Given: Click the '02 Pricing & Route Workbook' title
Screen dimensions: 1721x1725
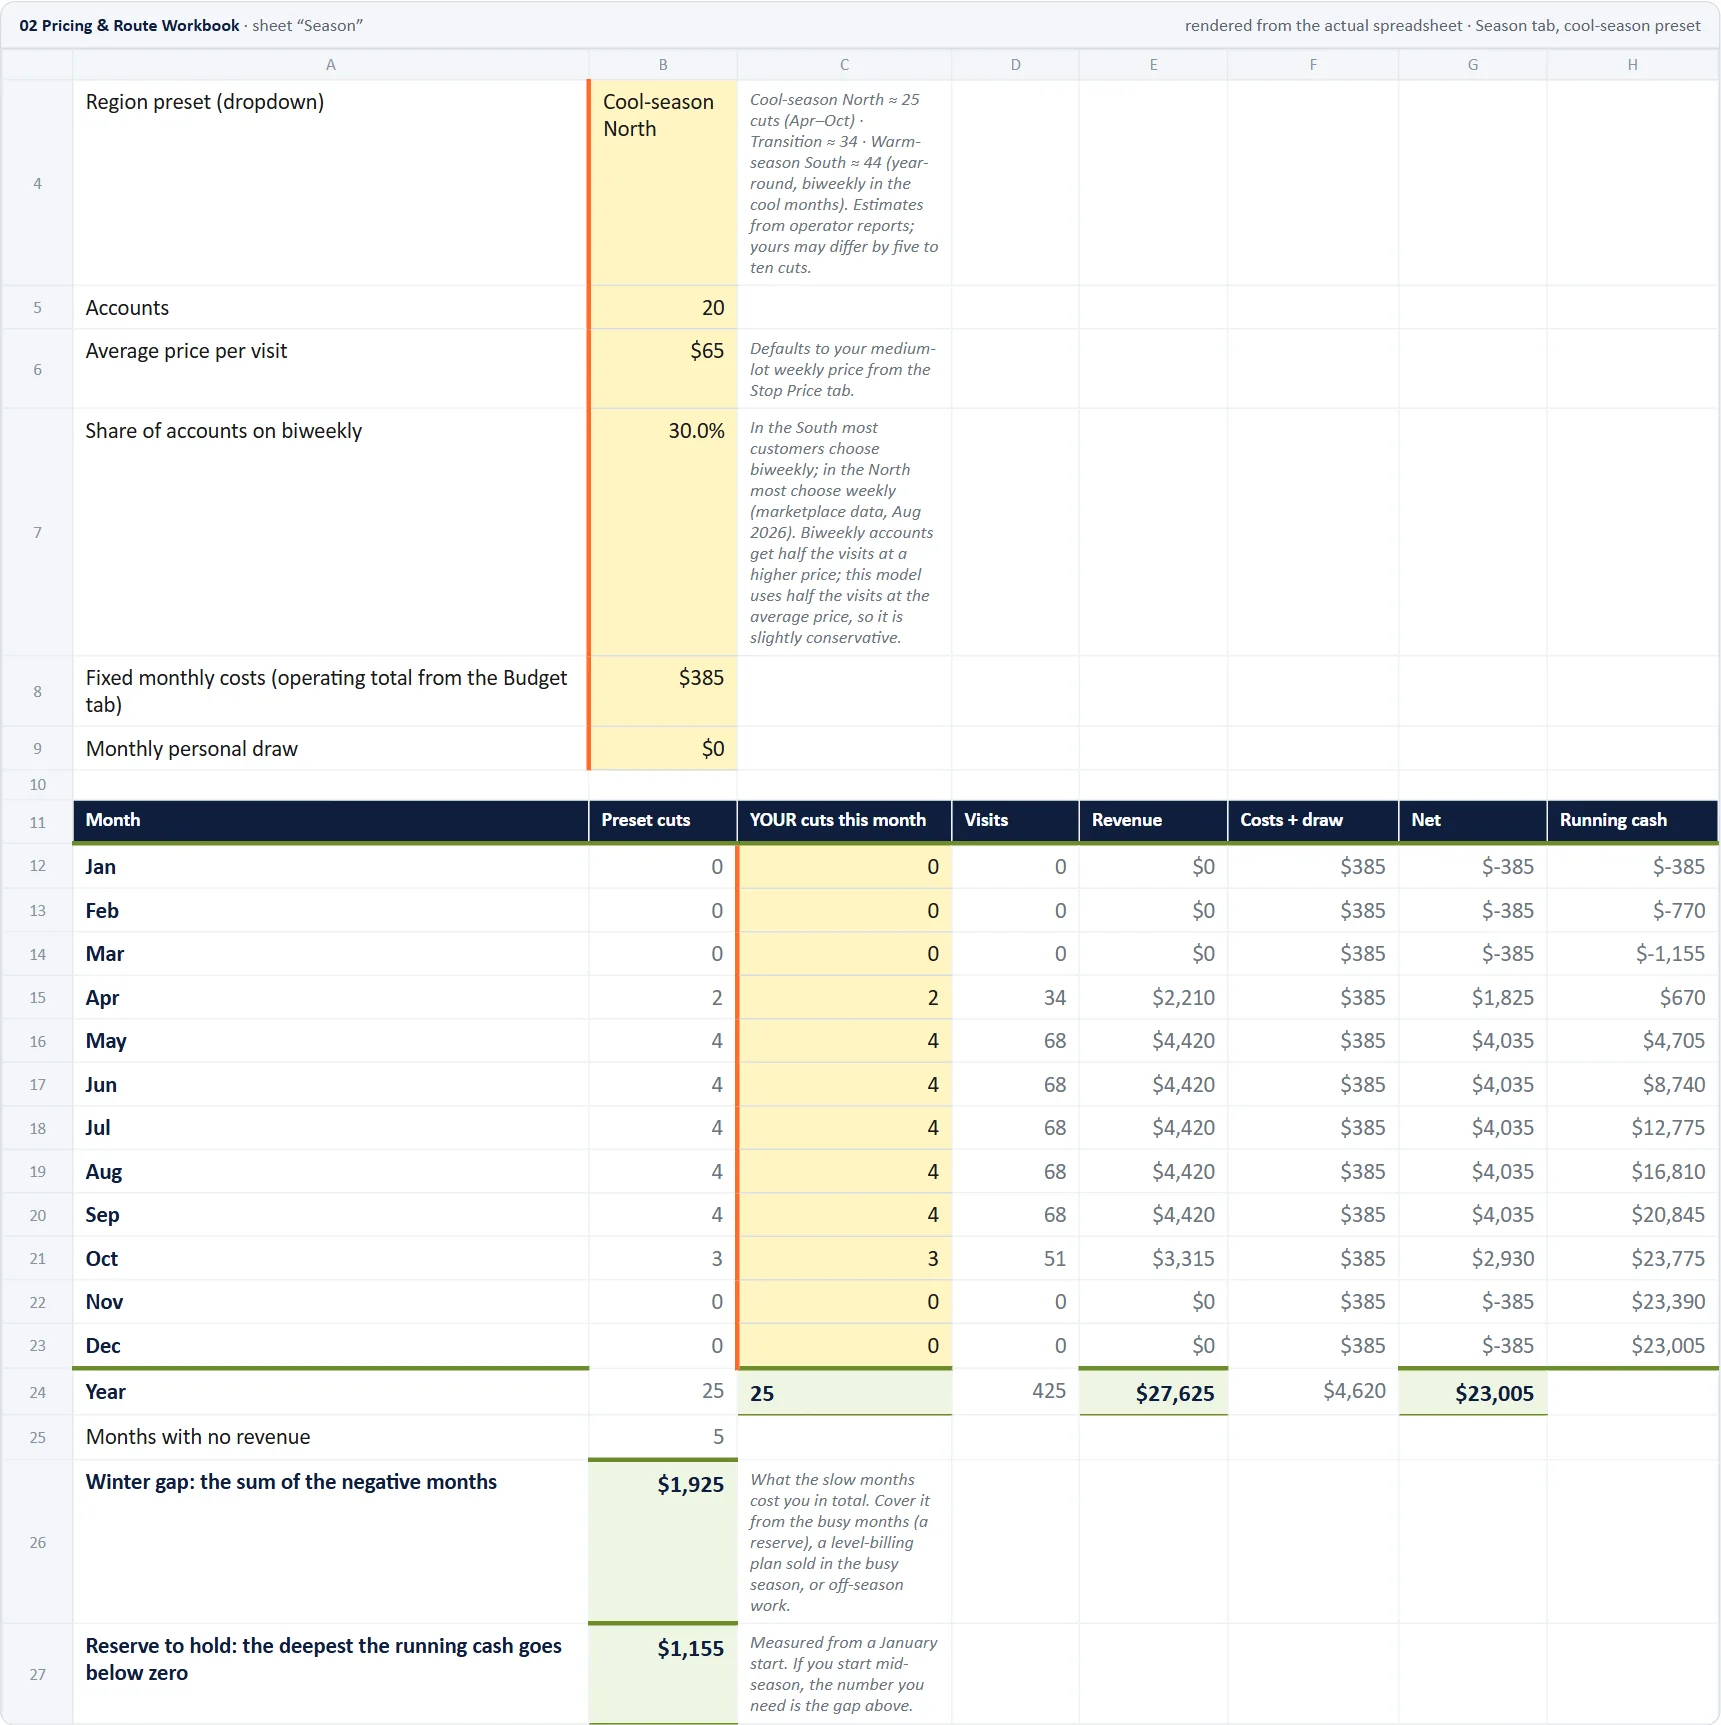Looking at the screenshot, I should point(129,25).
